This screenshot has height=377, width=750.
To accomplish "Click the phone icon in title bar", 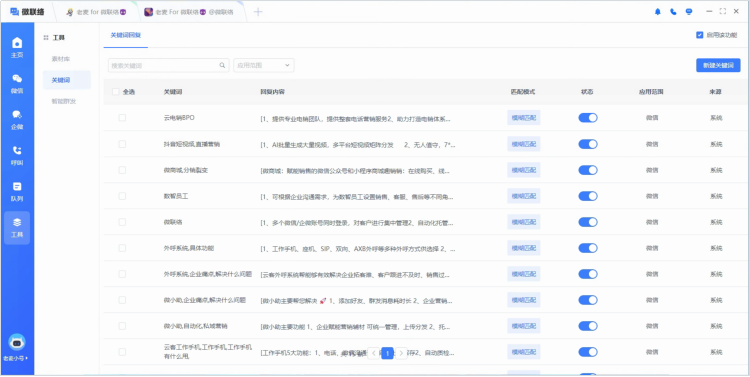I will (x=673, y=11).
